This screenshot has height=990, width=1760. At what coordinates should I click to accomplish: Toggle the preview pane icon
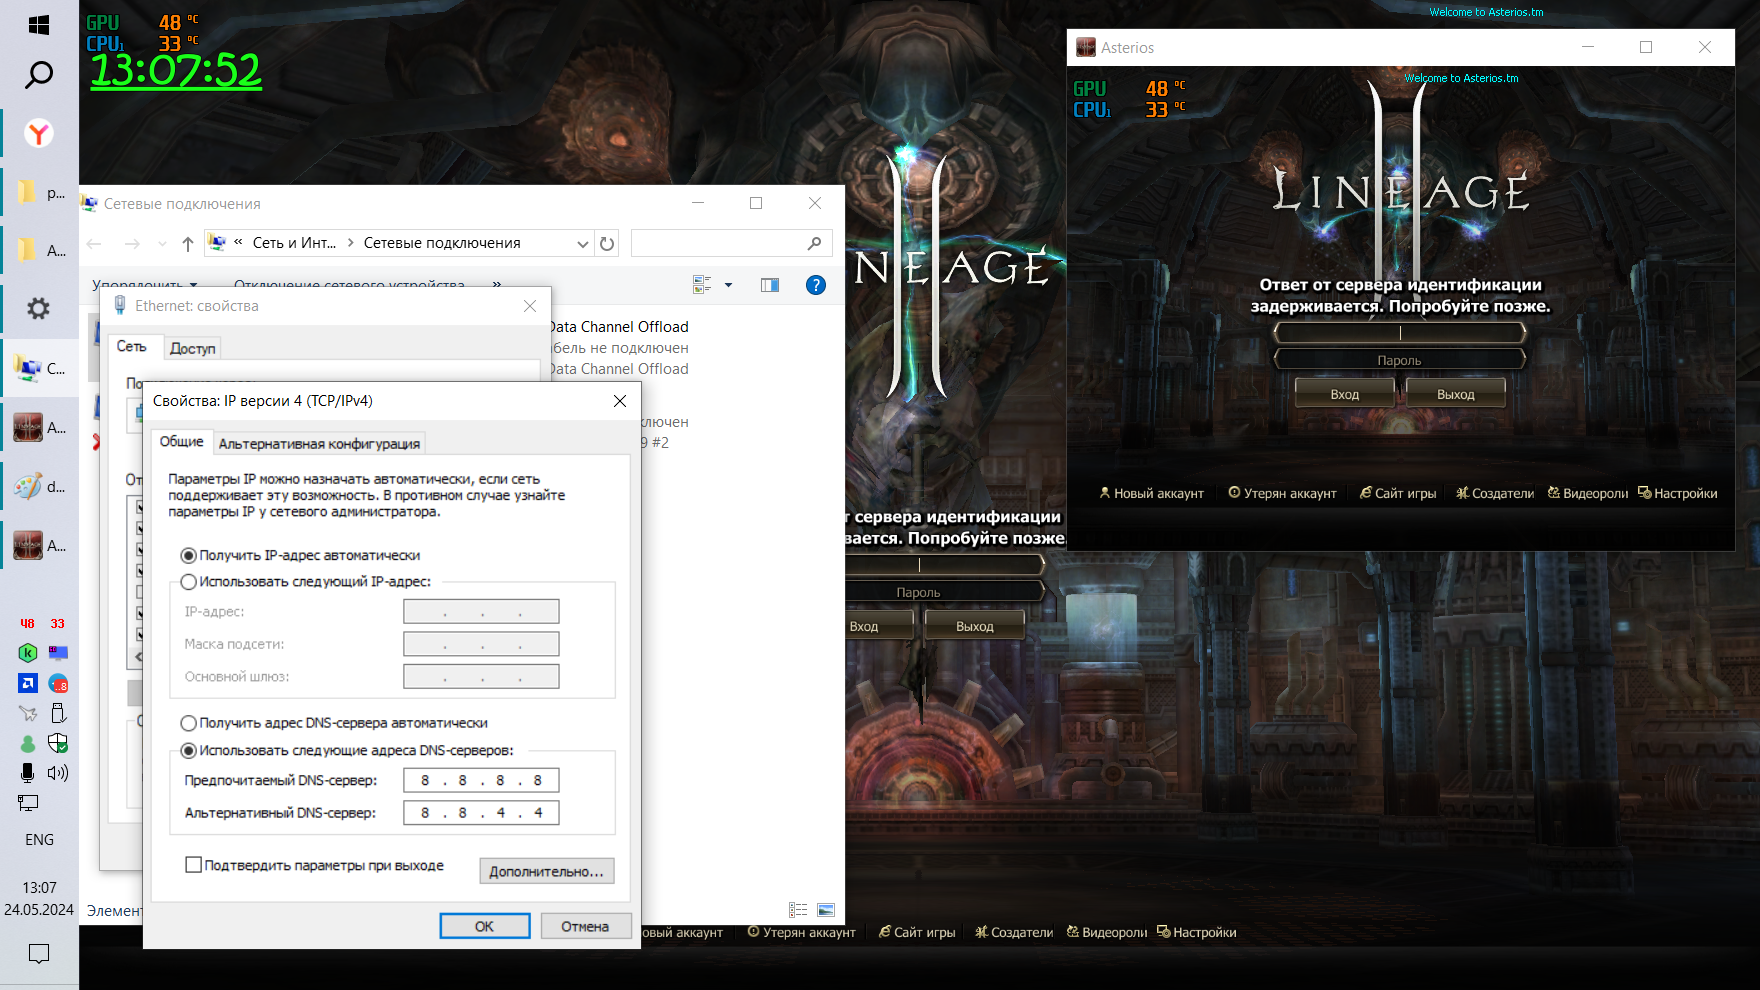click(769, 285)
